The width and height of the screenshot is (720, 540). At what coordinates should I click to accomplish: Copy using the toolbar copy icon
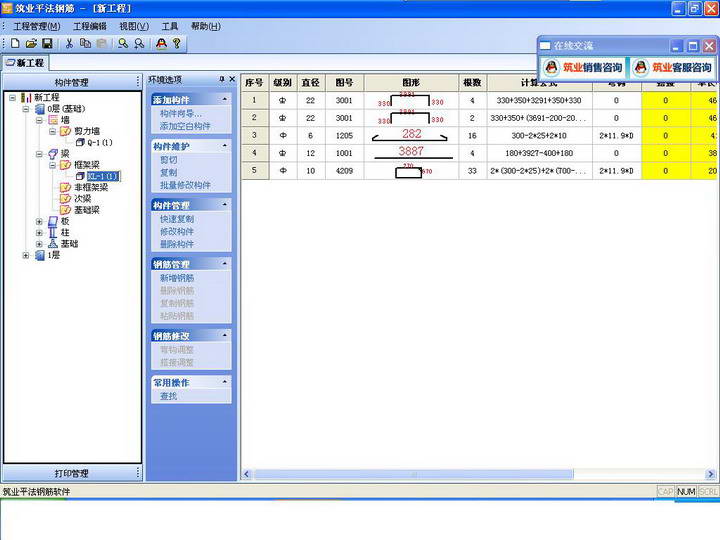click(85, 43)
